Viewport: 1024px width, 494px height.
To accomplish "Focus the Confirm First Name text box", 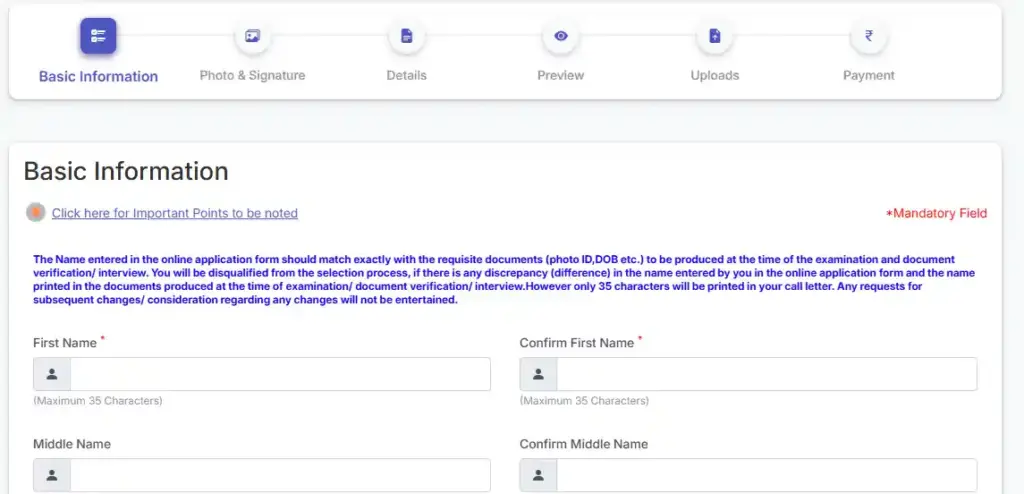I will pos(766,374).
